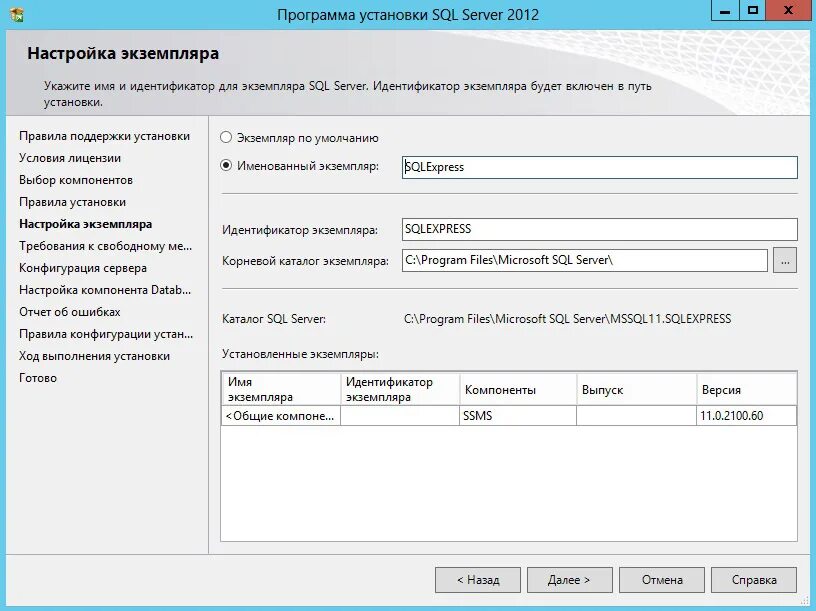The height and width of the screenshot is (611, 816).
Task: Select step Правила поддержки установки in sidebar
Action: tap(105, 136)
